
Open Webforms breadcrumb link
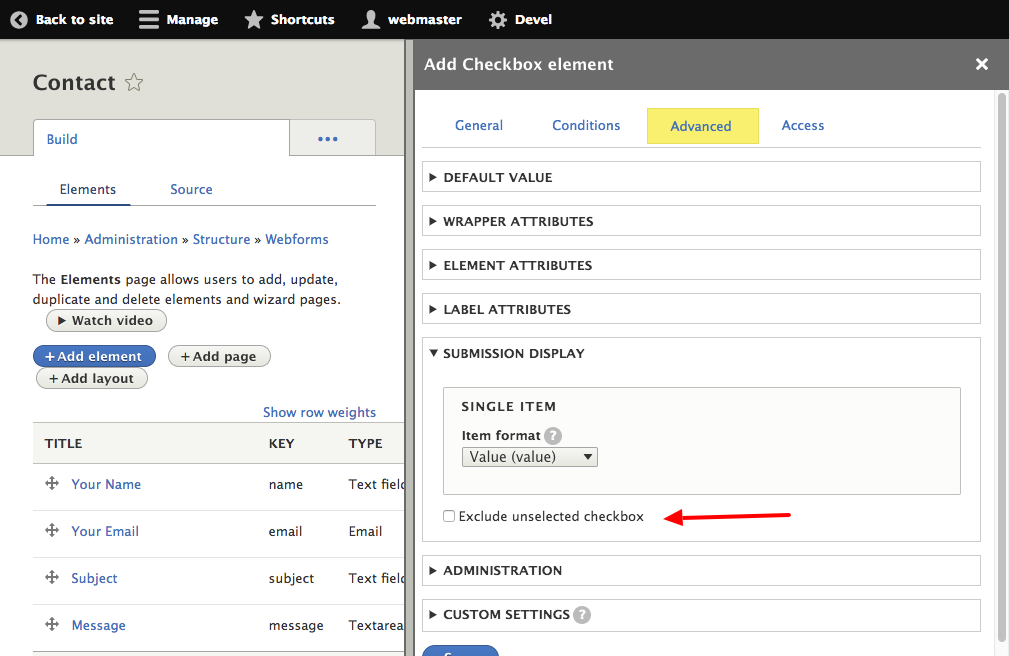(297, 239)
